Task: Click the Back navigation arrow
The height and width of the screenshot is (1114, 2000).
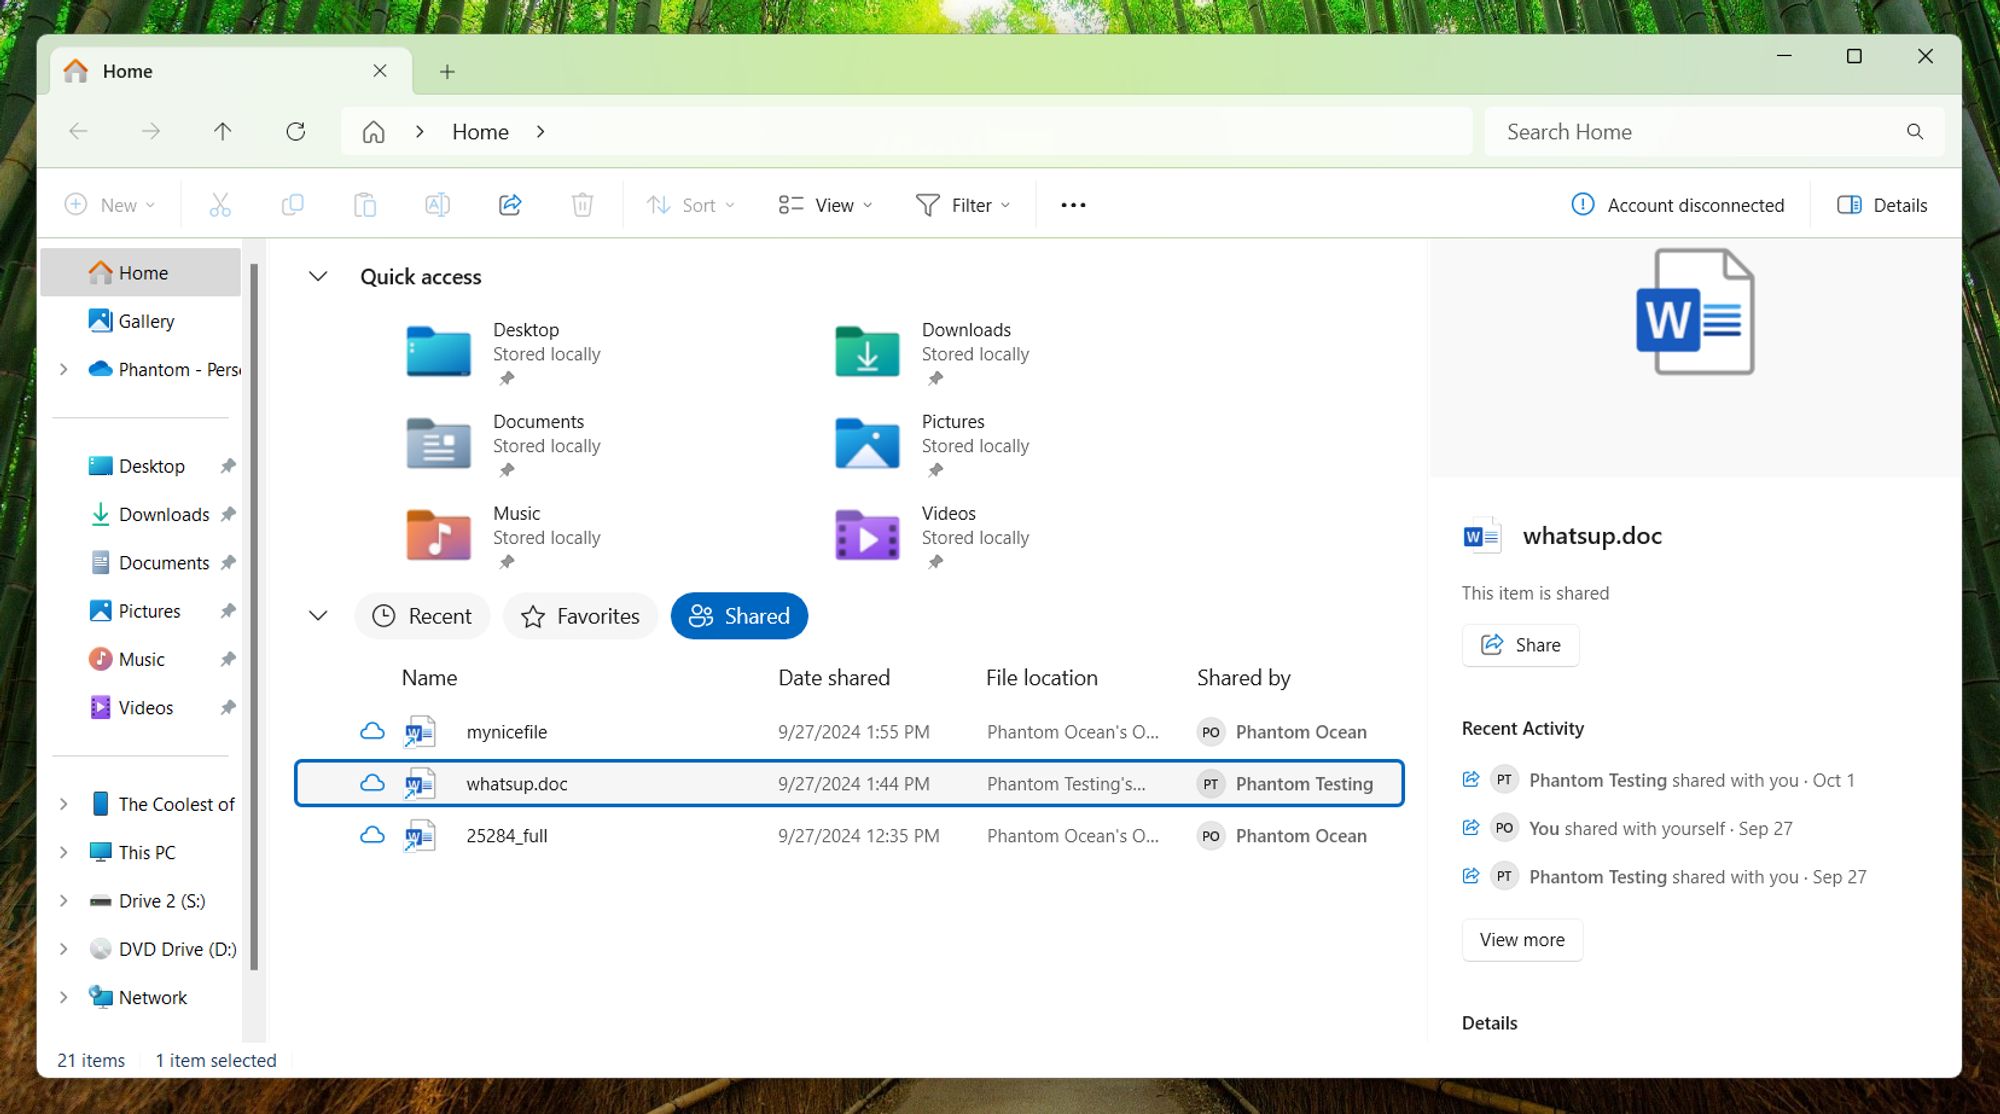Action: [78, 131]
